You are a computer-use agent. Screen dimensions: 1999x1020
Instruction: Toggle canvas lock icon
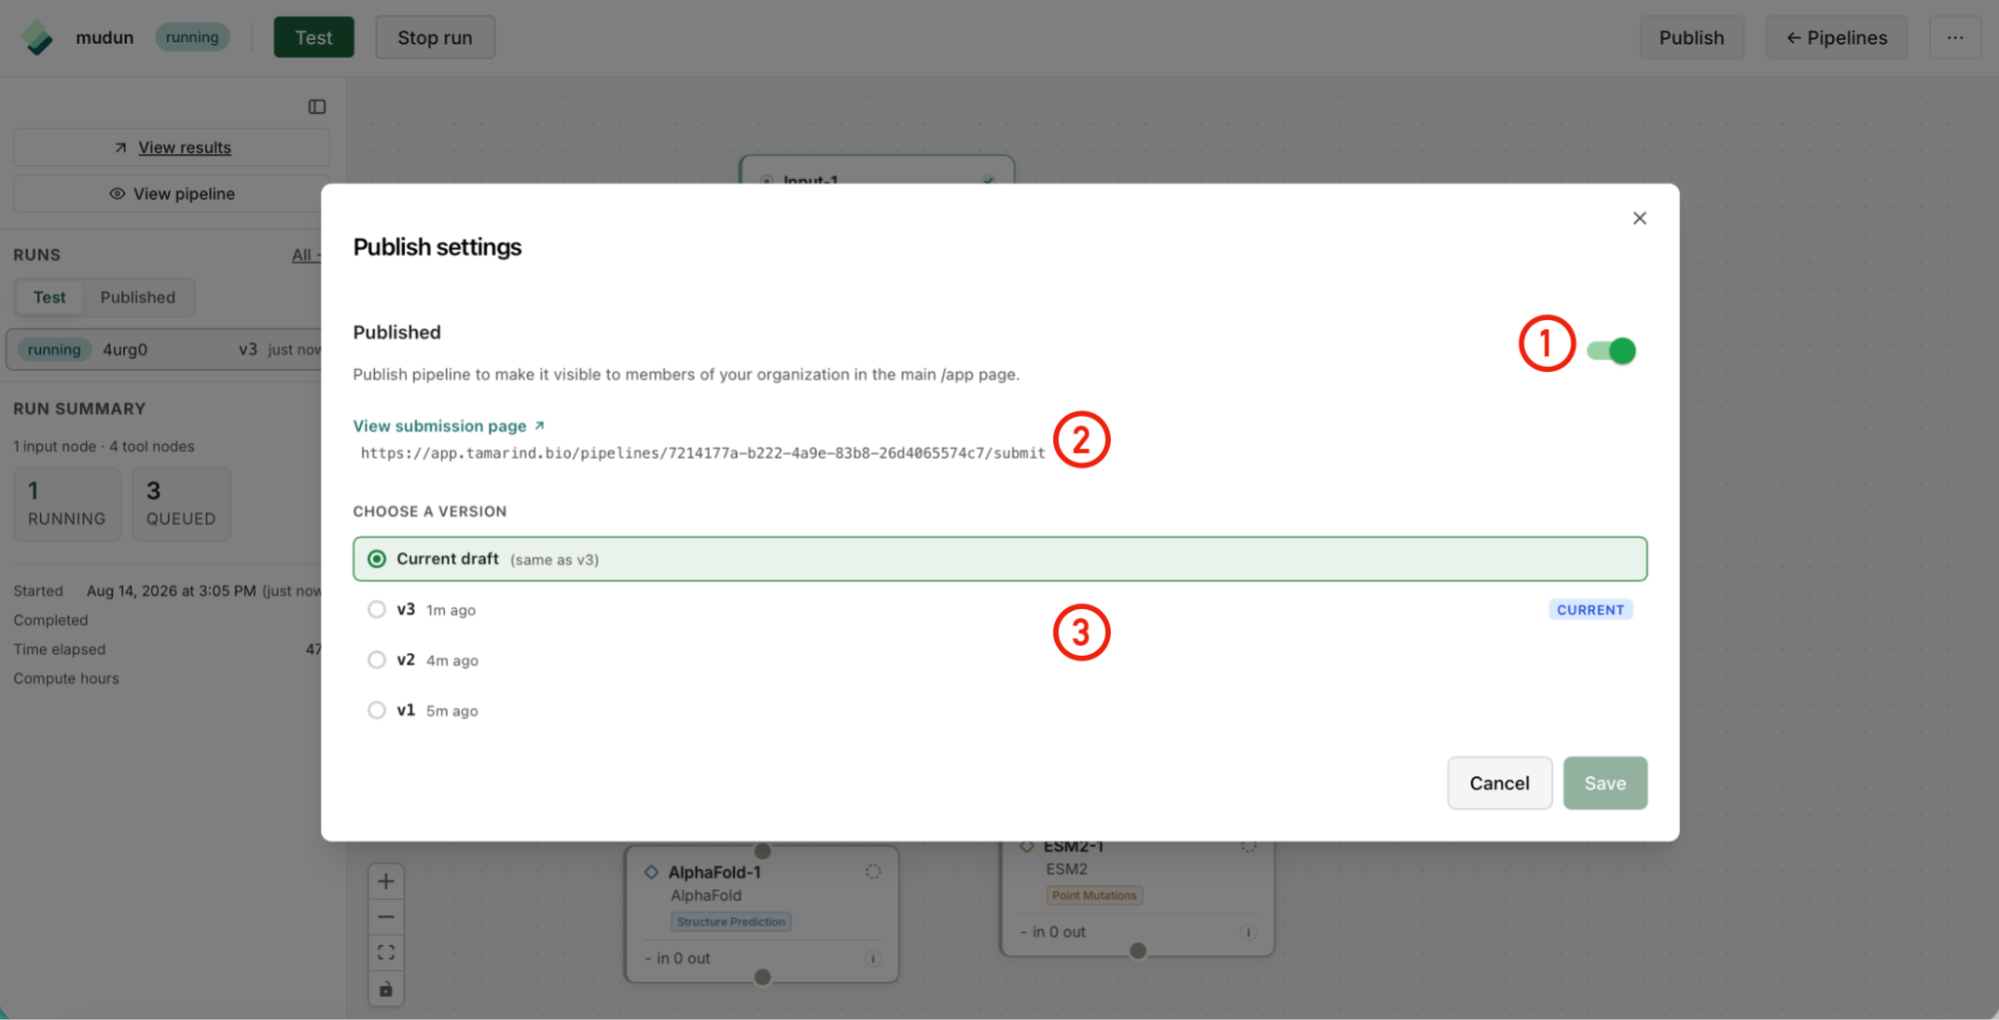tap(386, 989)
